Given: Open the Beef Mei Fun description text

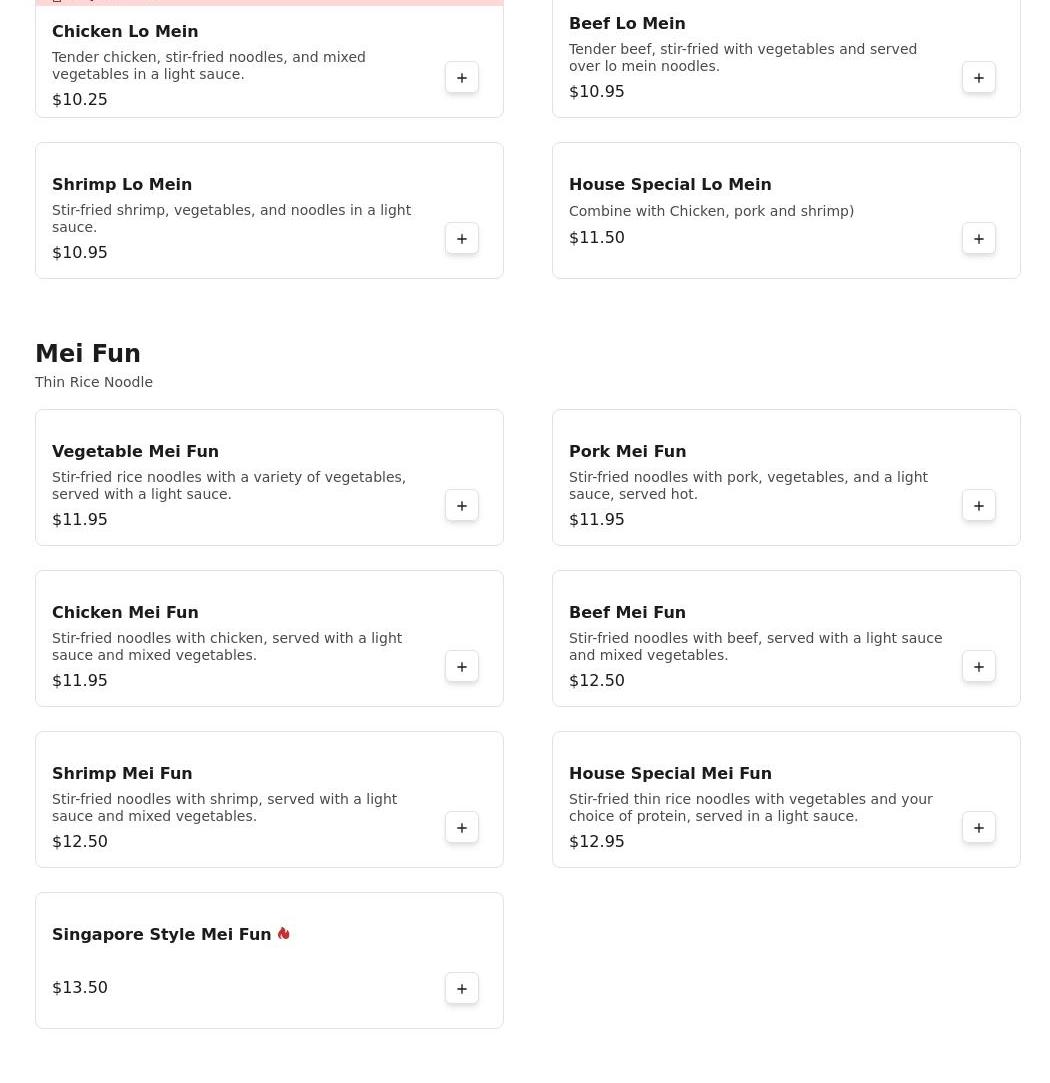Looking at the screenshot, I should coord(755,646).
